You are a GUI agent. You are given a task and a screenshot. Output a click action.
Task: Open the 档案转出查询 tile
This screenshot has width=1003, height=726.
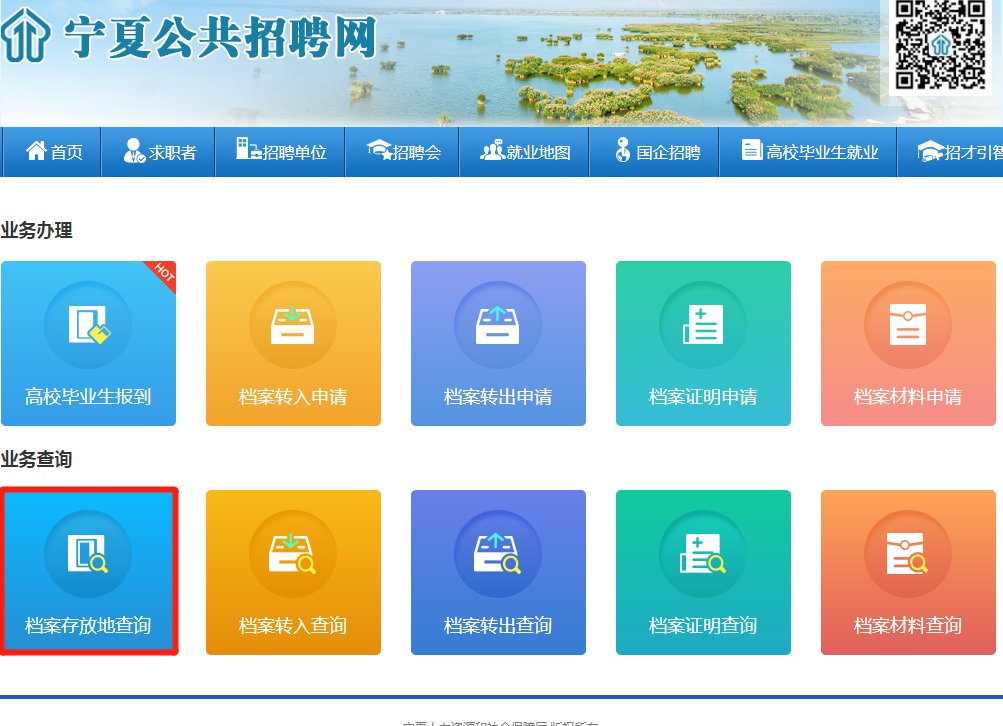pyautogui.click(x=498, y=572)
